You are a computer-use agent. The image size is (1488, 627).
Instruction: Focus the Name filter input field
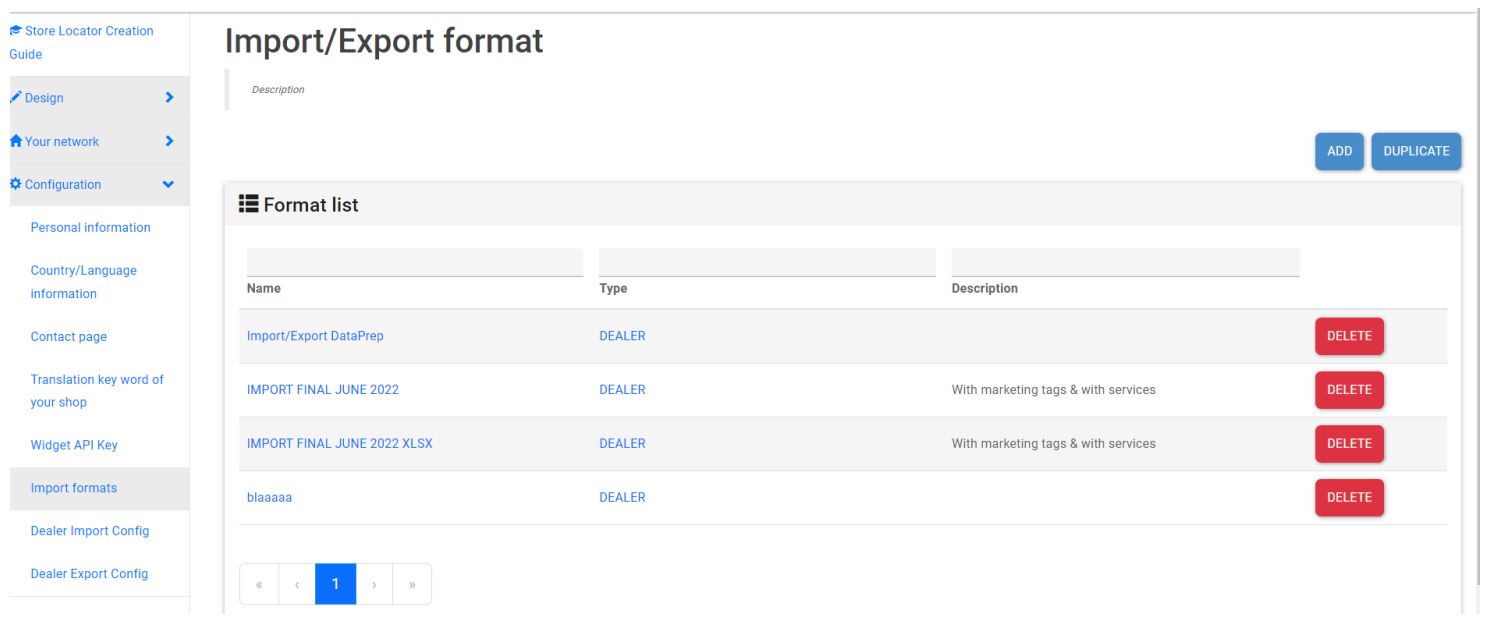coord(415,262)
